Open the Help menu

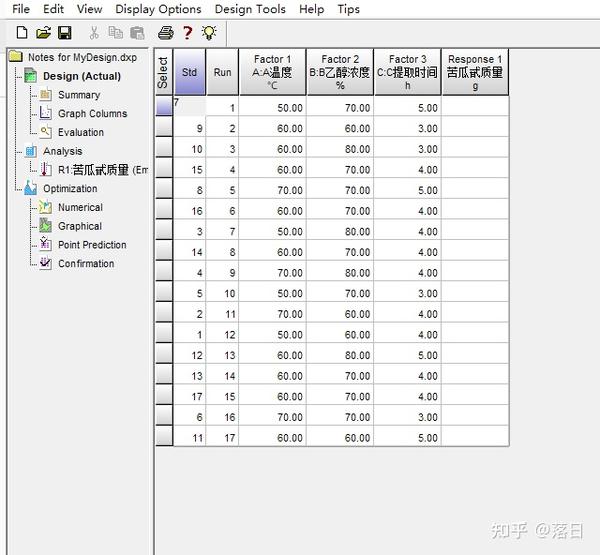tap(311, 9)
